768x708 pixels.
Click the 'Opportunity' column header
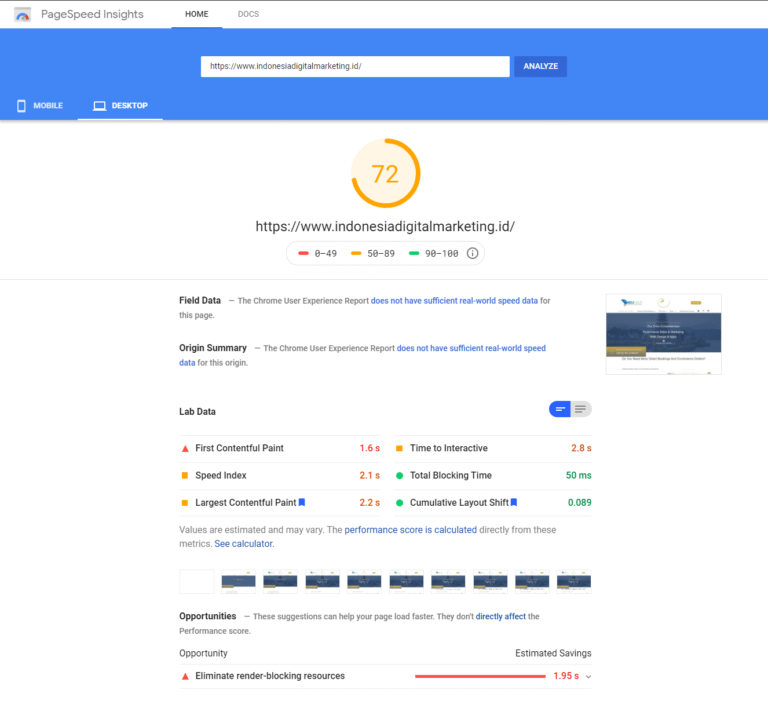click(x=203, y=653)
